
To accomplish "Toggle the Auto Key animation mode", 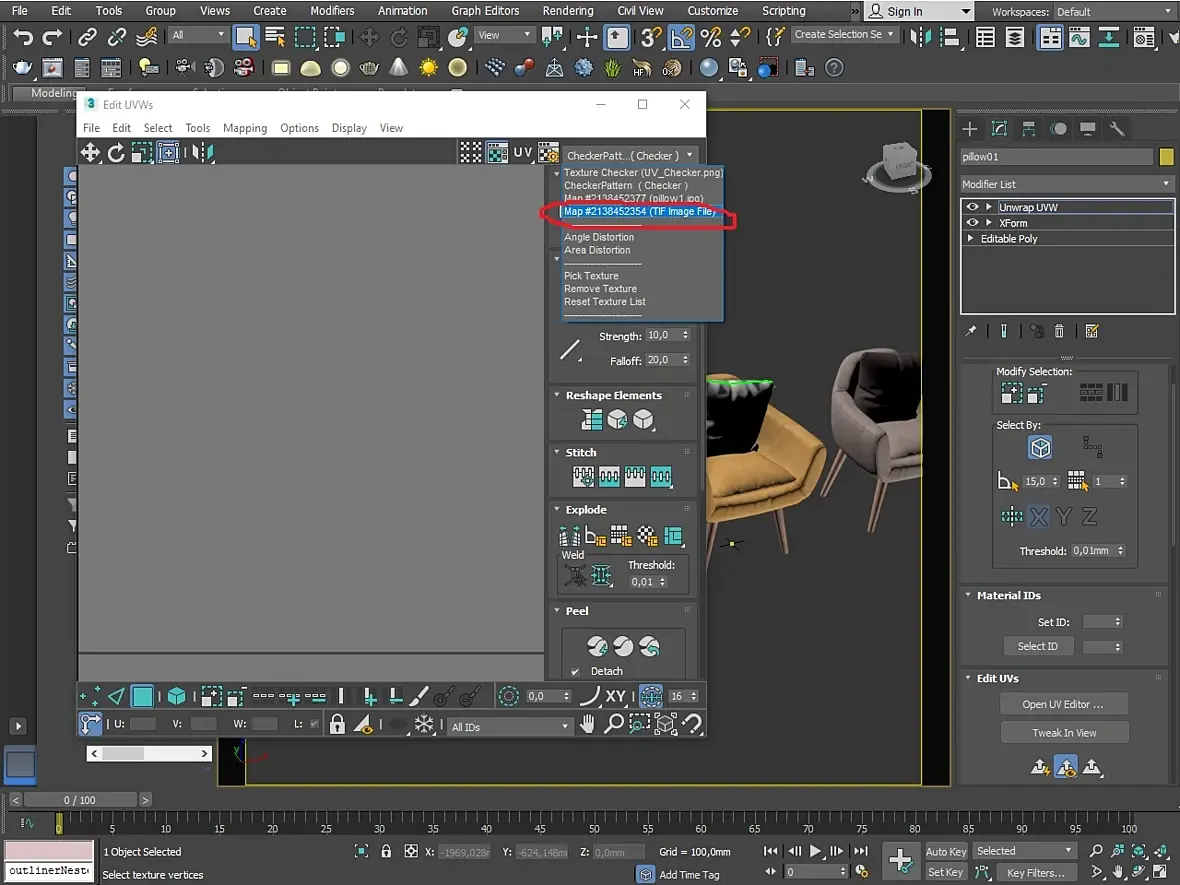I will [x=945, y=851].
